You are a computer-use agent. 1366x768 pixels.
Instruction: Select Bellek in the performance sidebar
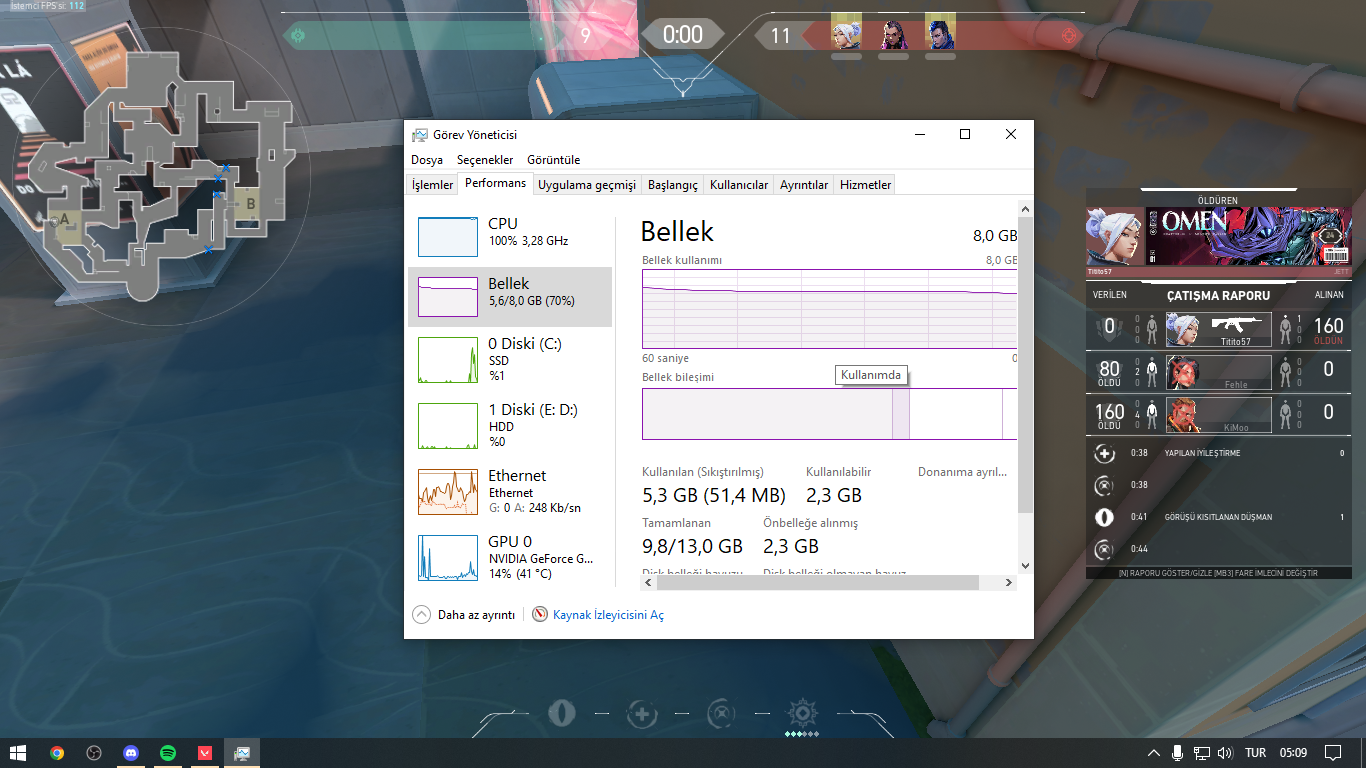510,297
